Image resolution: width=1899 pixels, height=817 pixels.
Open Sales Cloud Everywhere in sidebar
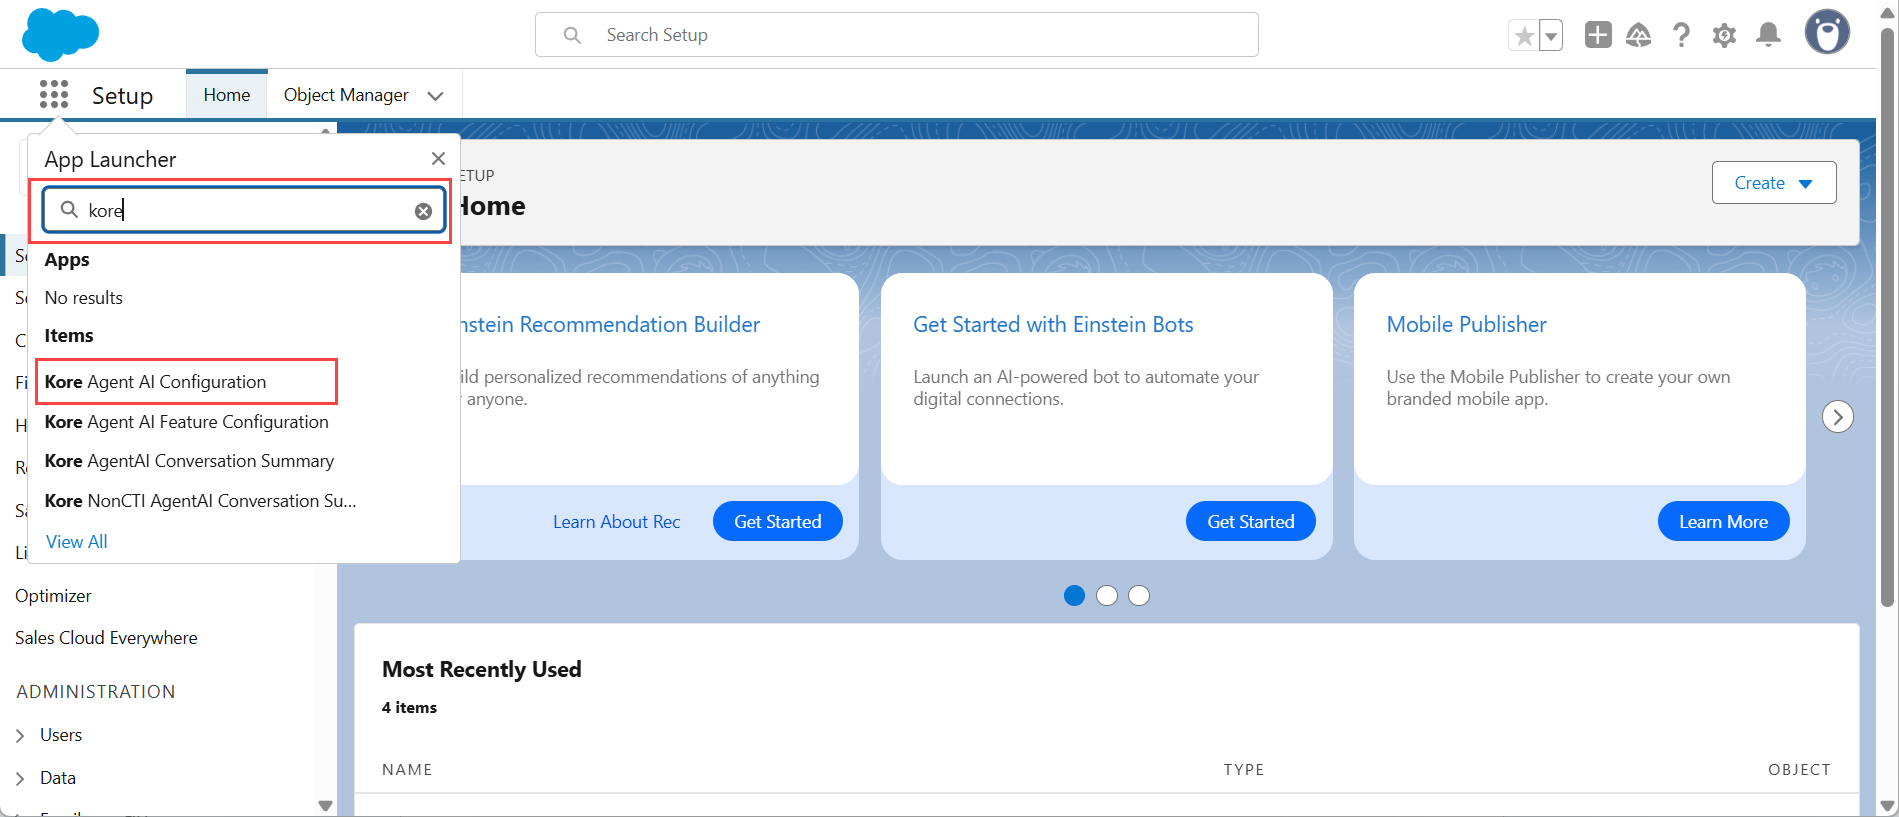coord(106,637)
